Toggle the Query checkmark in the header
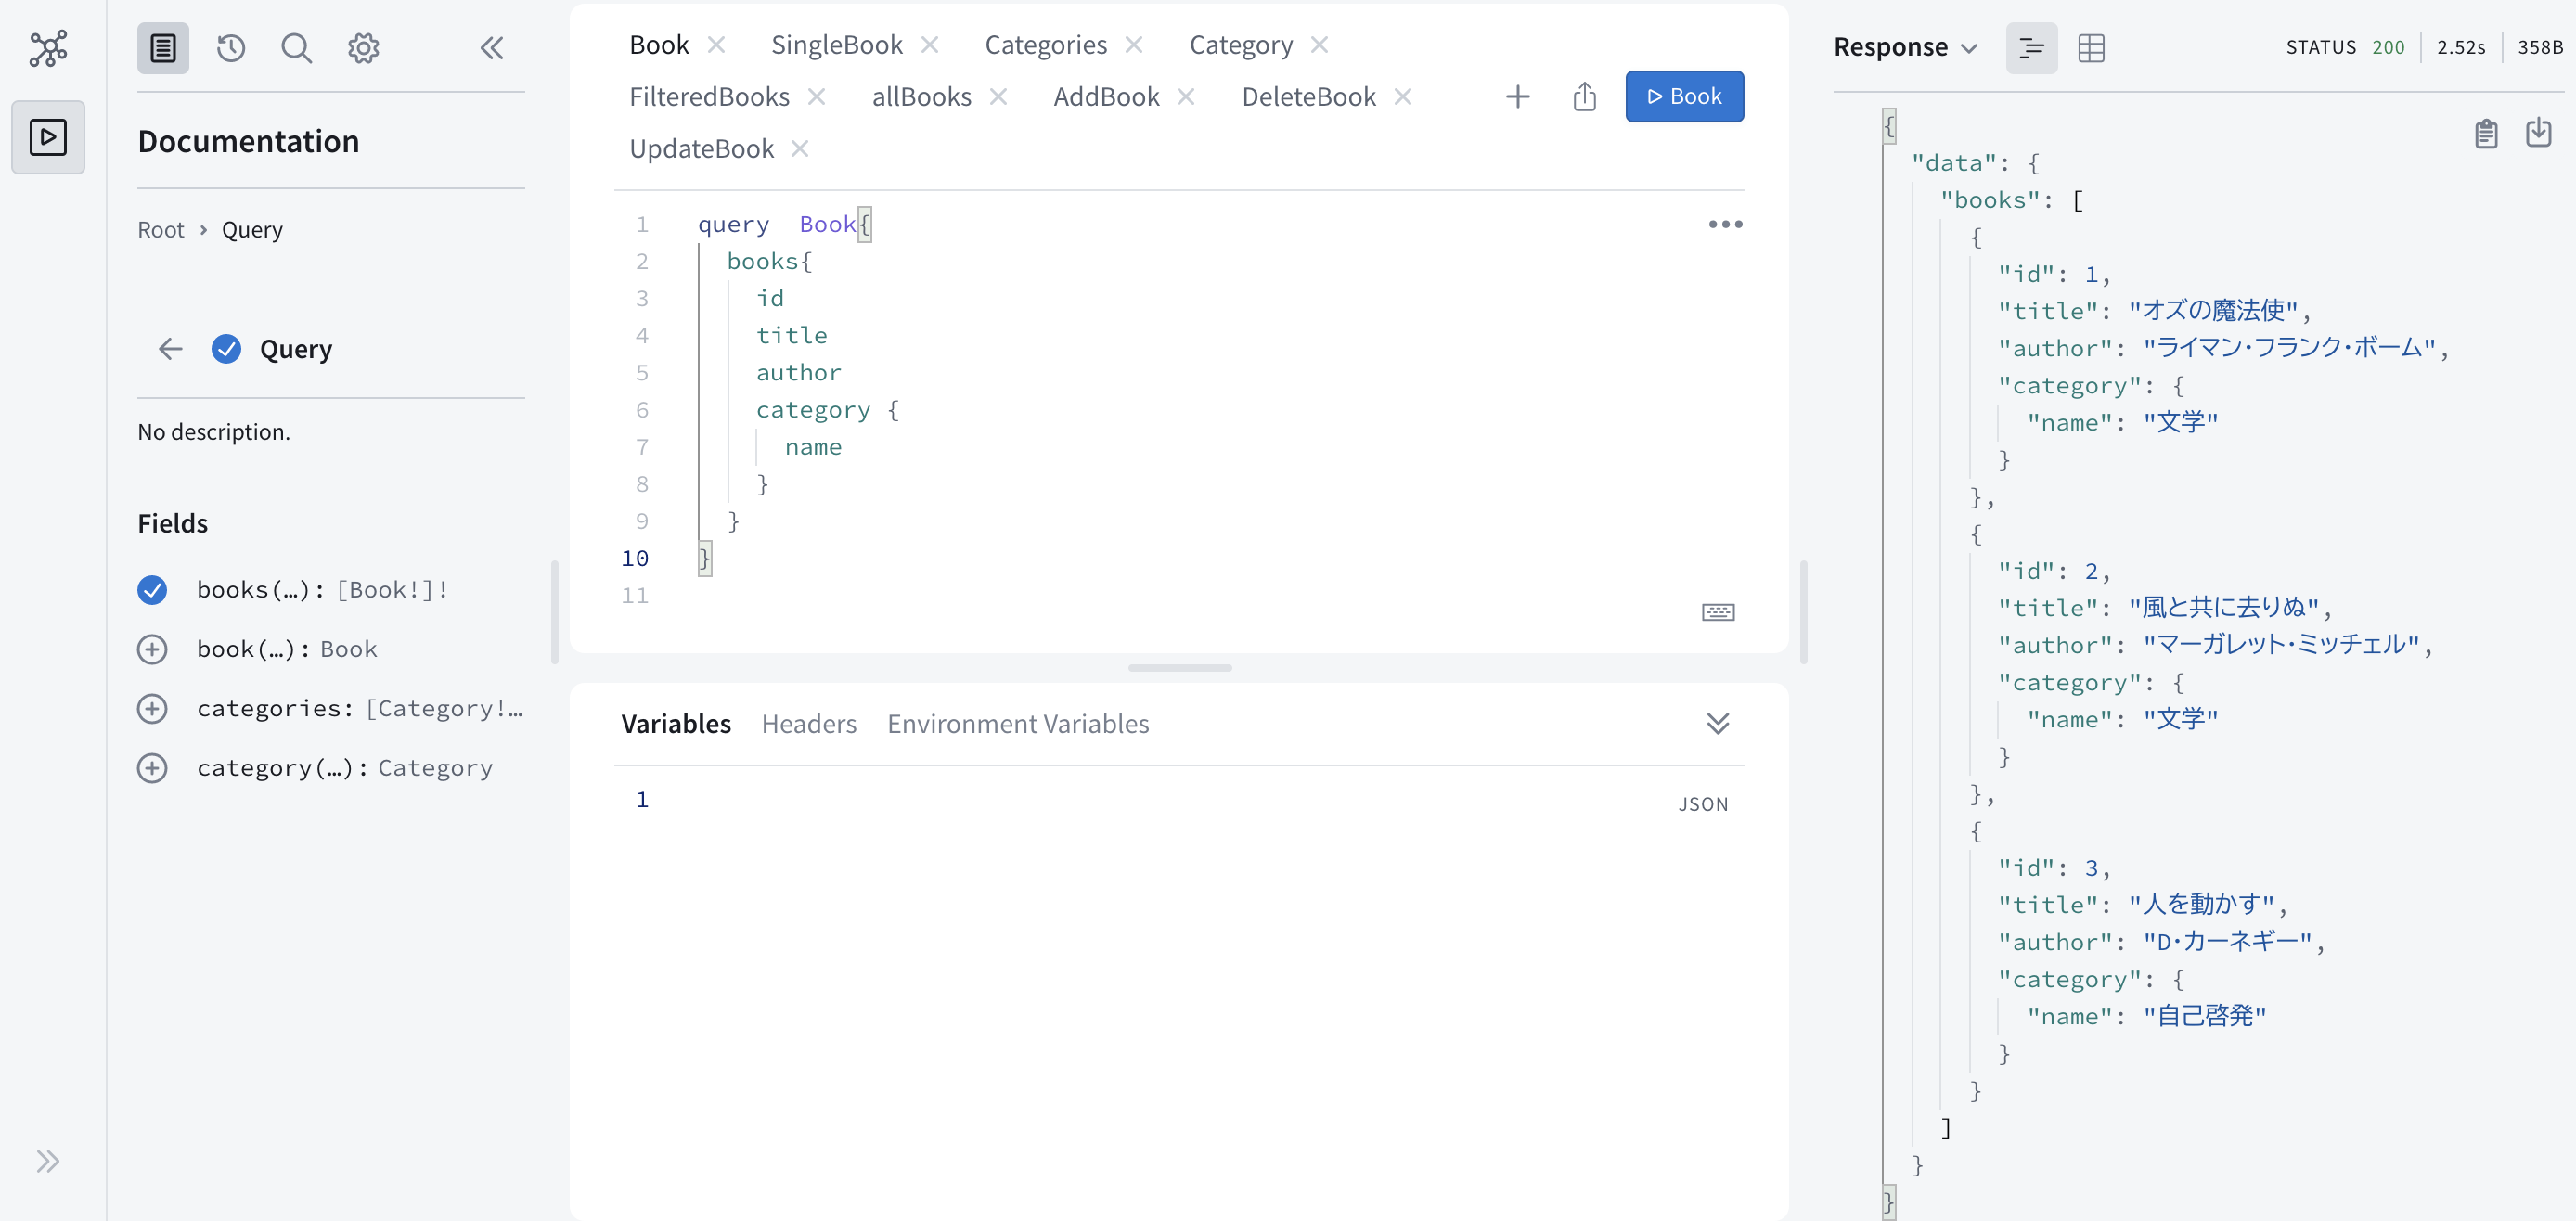This screenshot has height=1221, width=2576. click(226, 348)
